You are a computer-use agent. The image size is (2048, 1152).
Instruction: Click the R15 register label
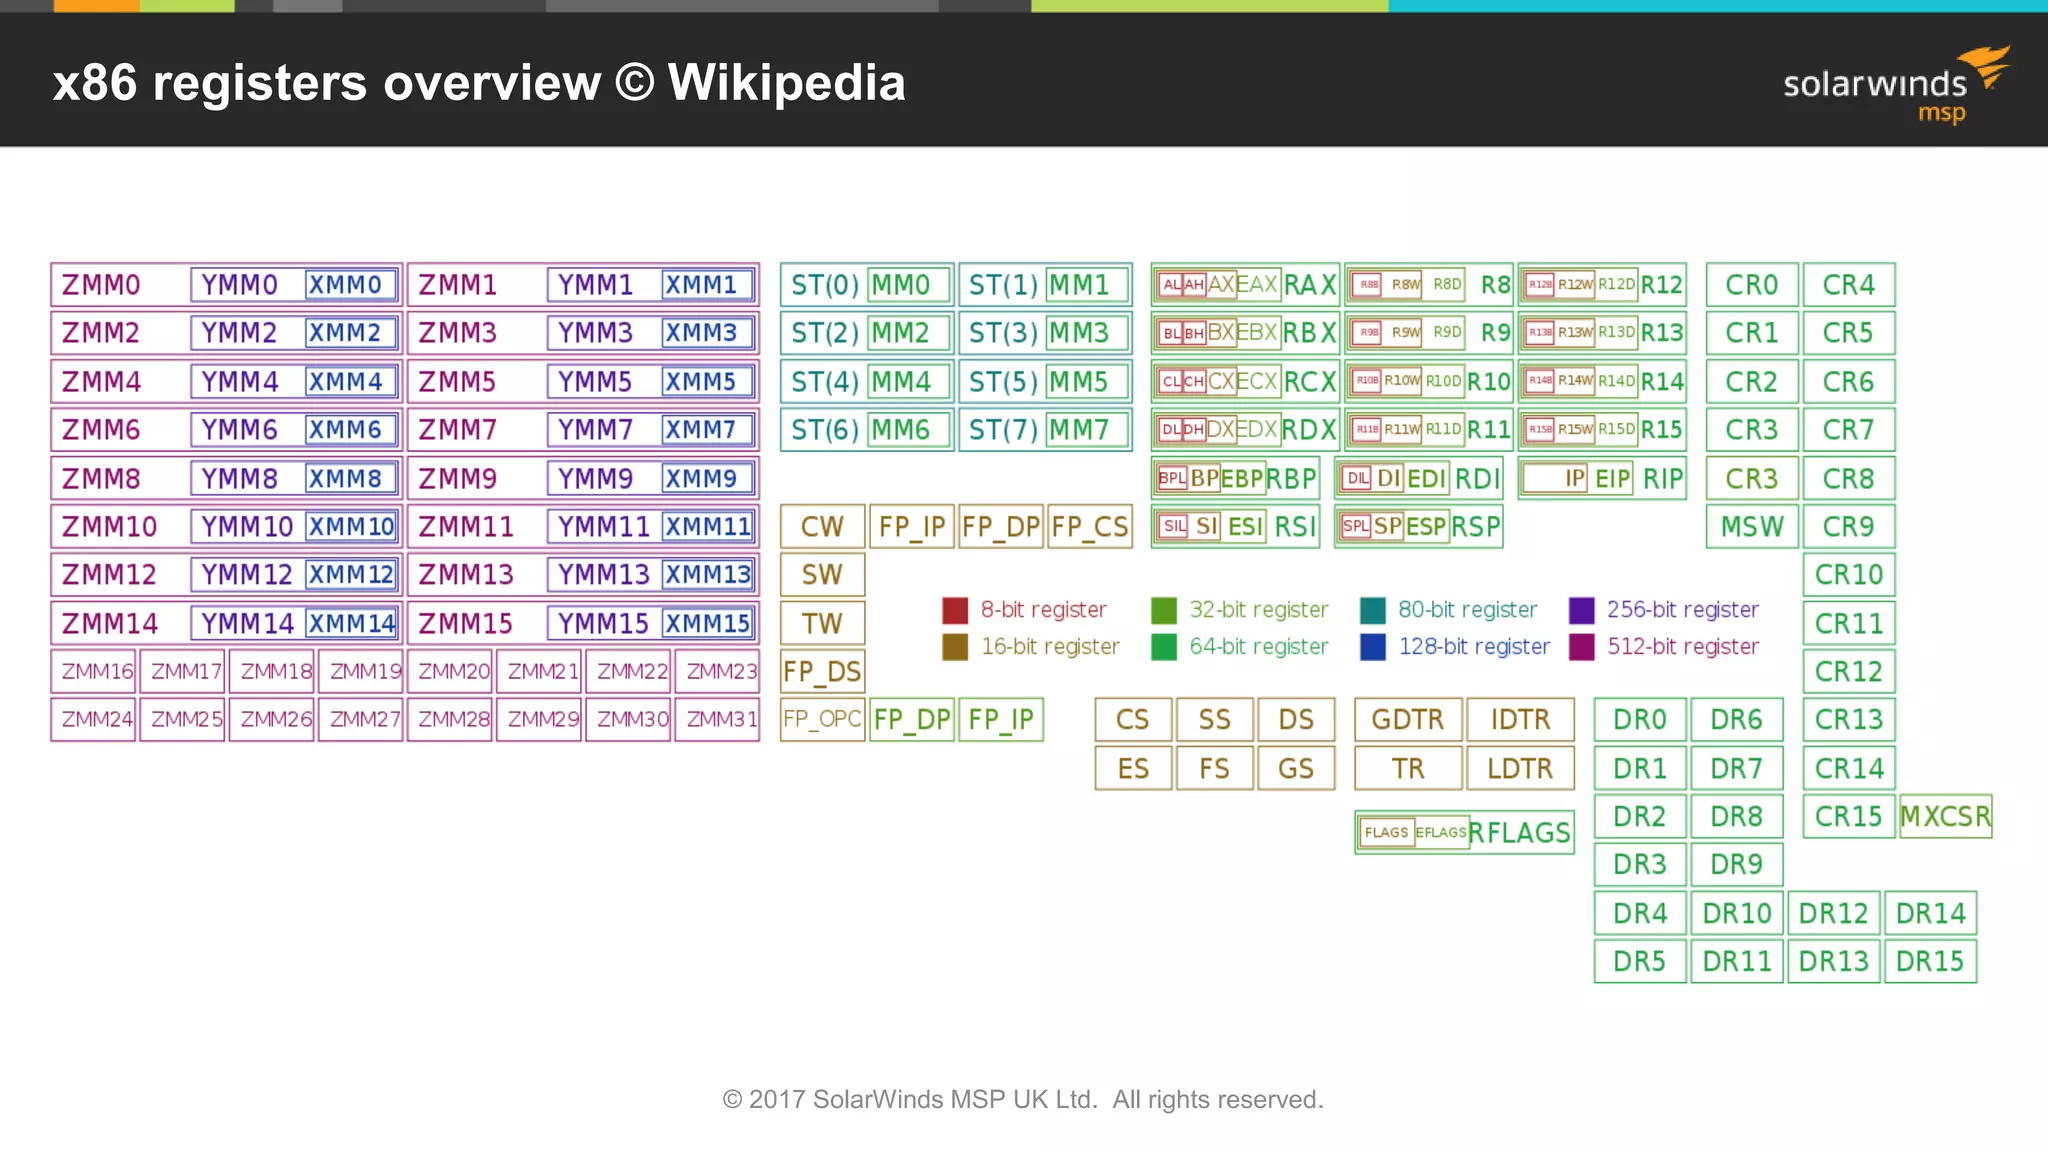(1662, 430)
